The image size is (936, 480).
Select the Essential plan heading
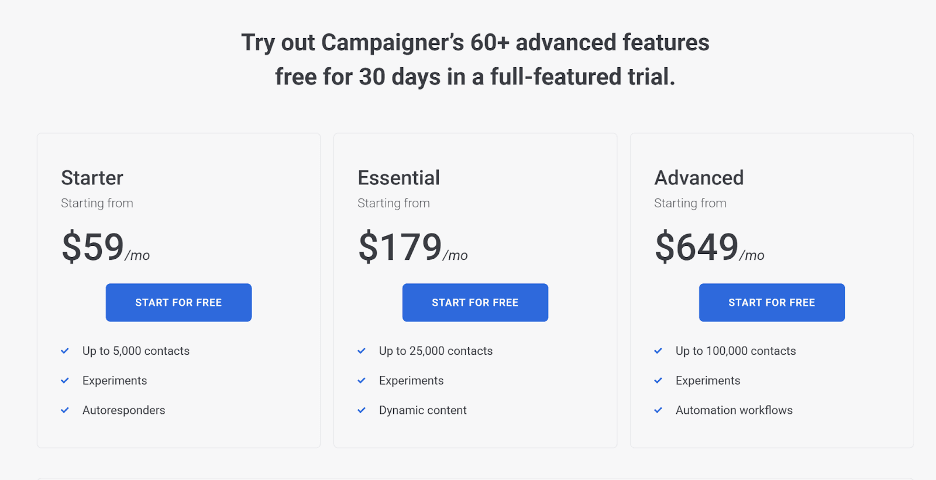(399, 178)
